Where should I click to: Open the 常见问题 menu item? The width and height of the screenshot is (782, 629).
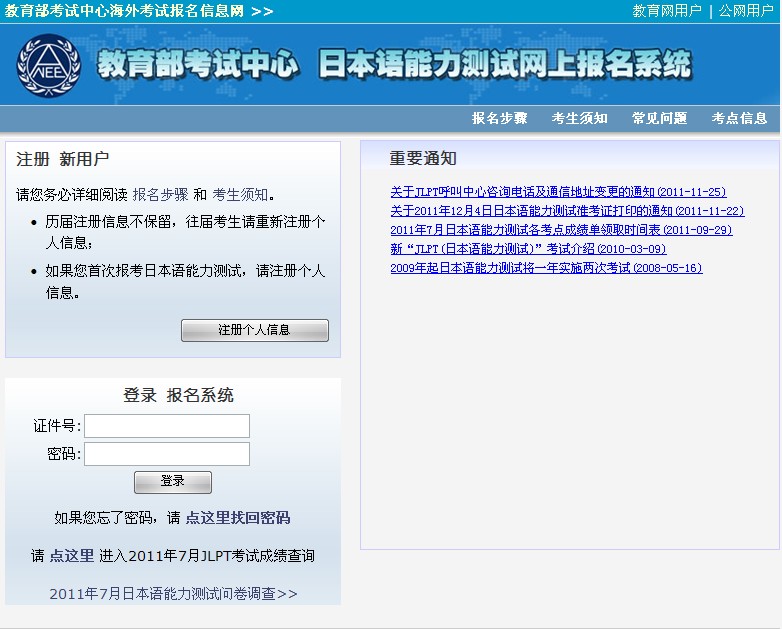point(659,118)
